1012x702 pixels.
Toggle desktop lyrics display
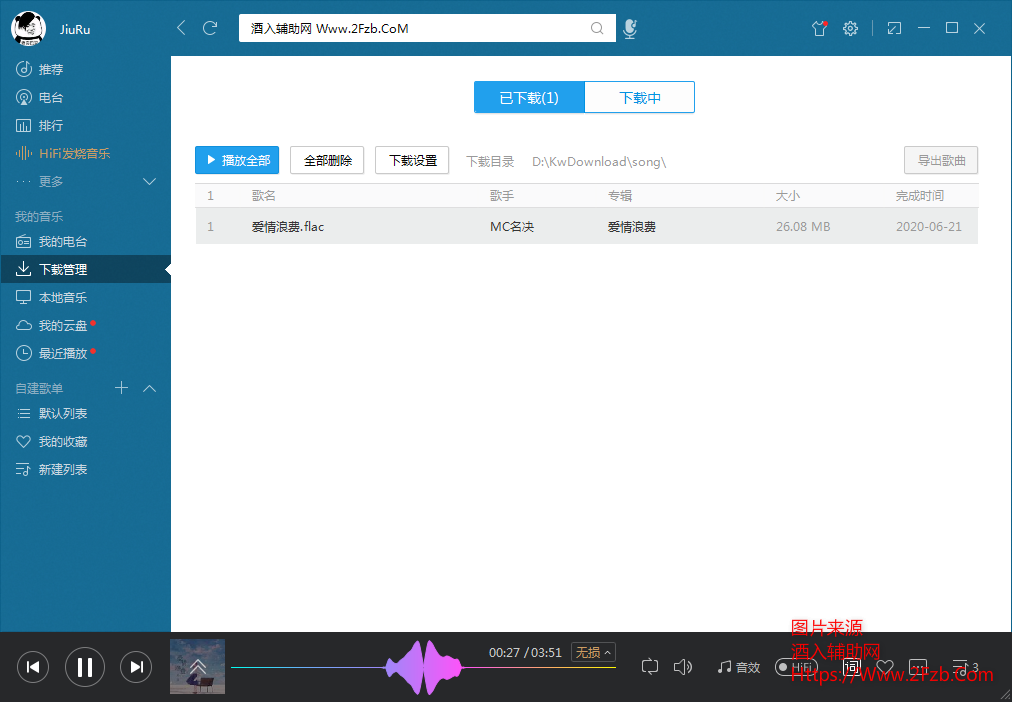[851, 667]
